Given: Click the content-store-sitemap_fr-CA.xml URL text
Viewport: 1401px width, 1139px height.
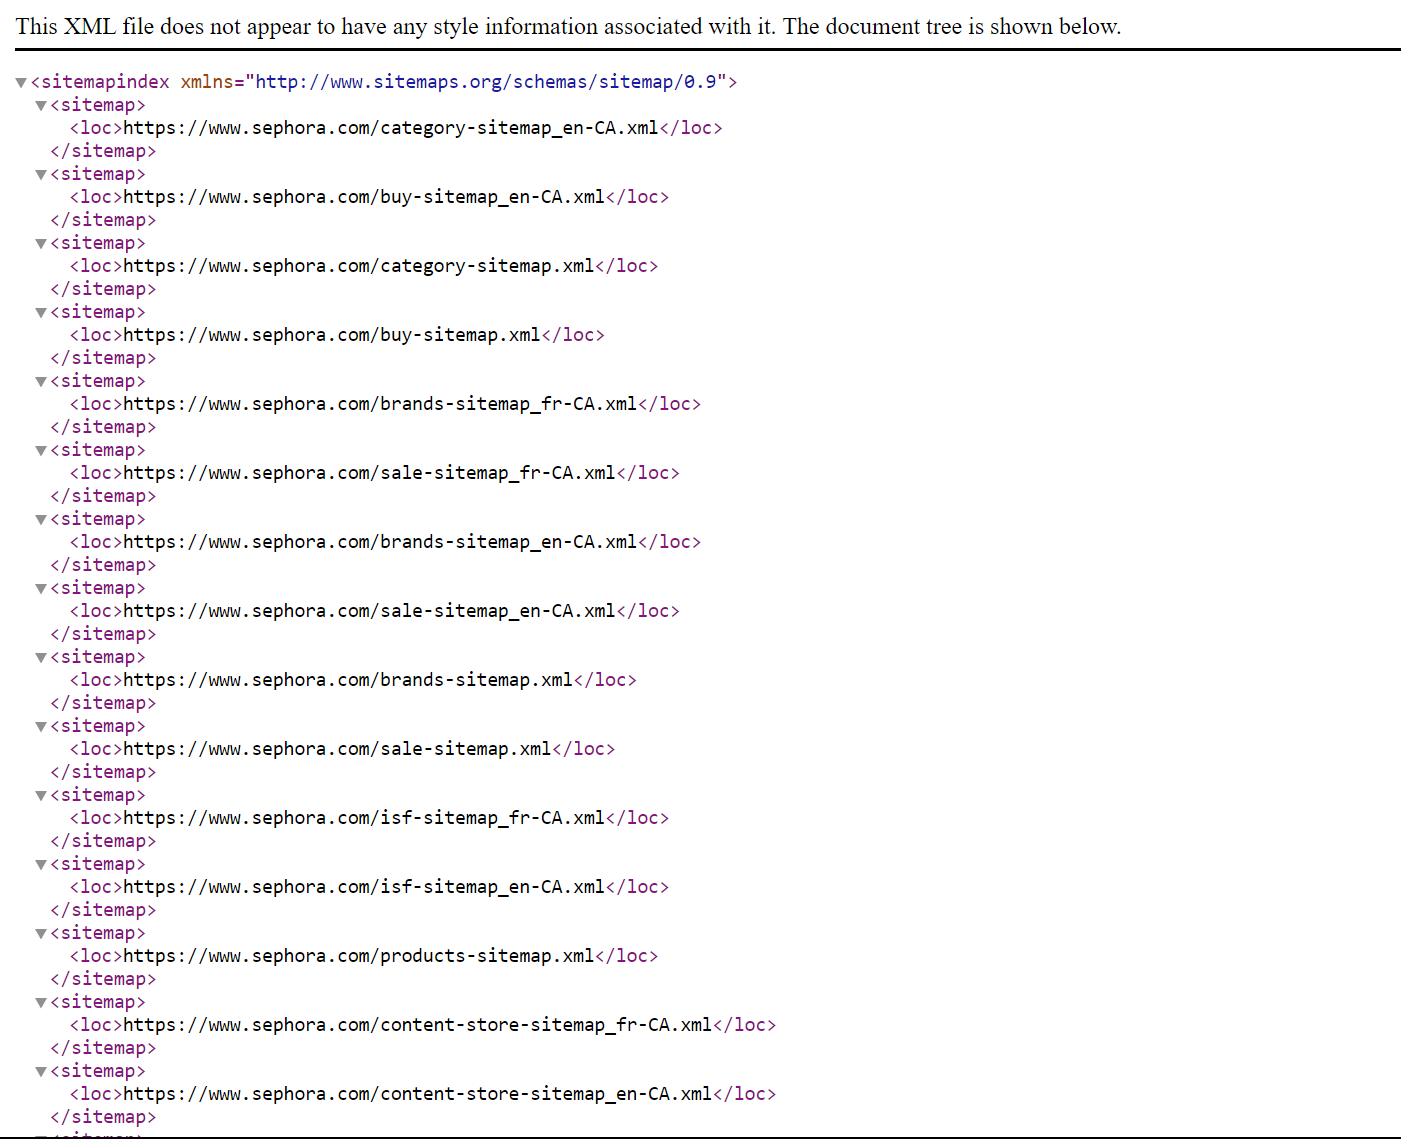Looking at the screenshot, I should pyautogui.click(x=418, y=1025).
